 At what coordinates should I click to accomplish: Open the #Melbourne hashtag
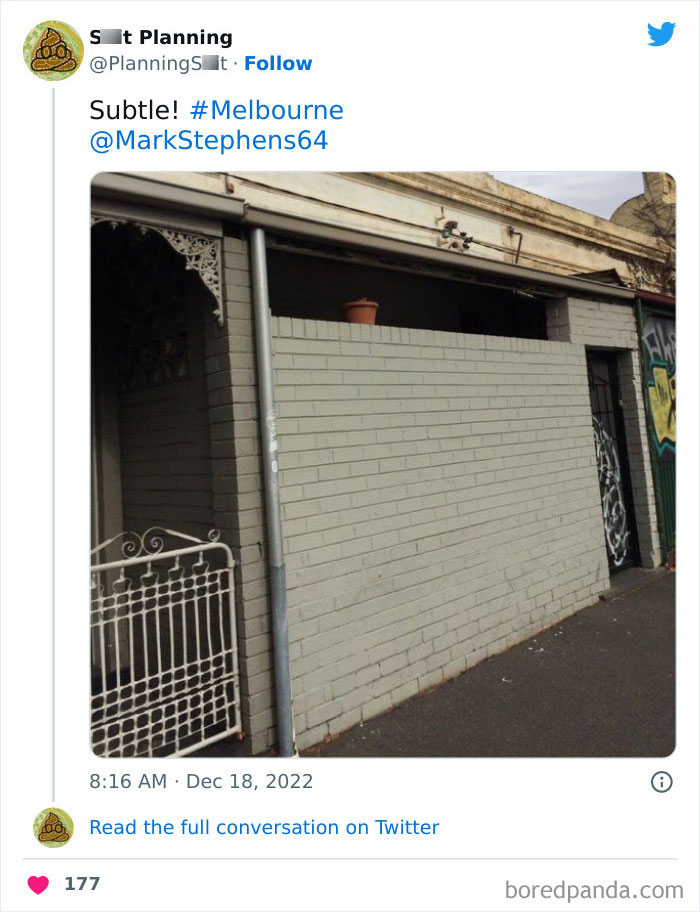[267, 110]
